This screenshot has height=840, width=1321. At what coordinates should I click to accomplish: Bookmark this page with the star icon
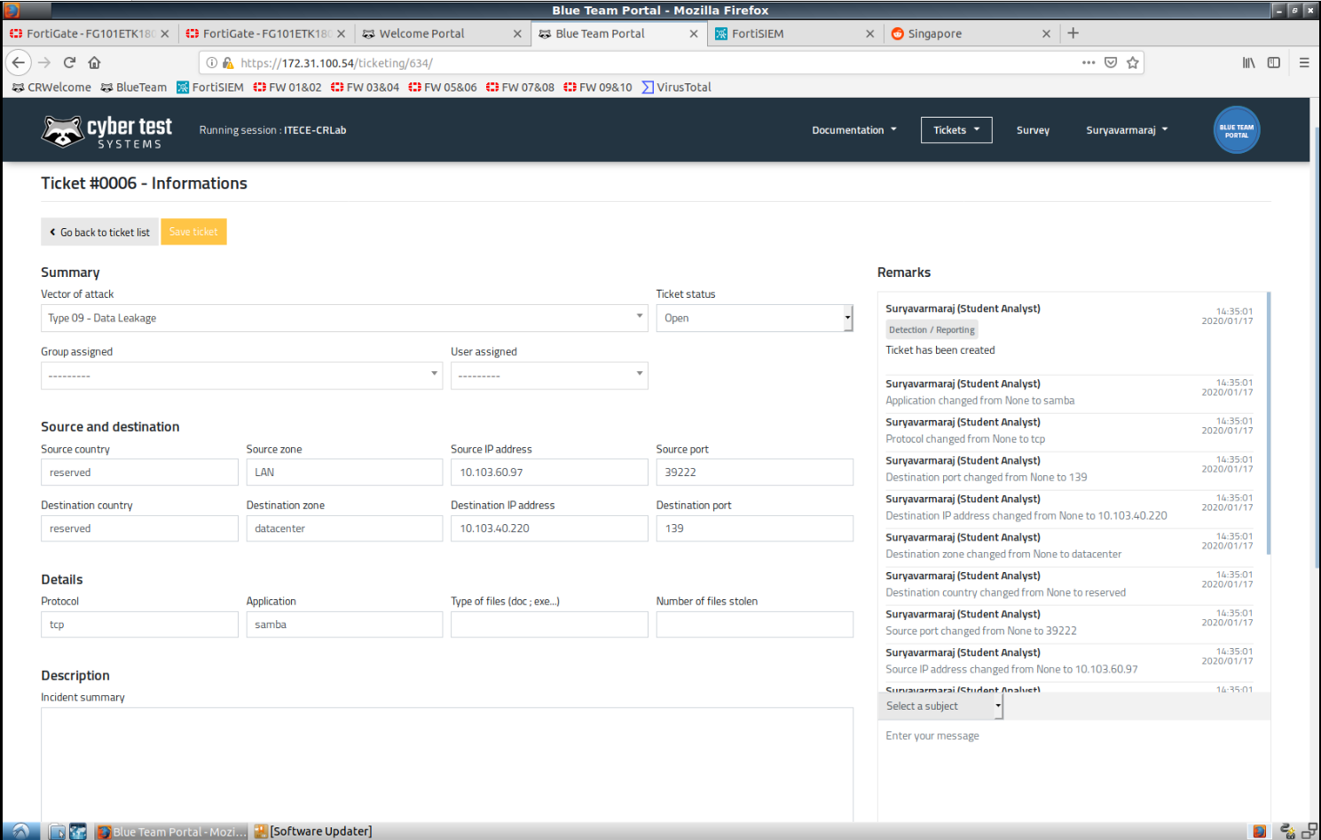pyautogui.click(x=1132, y=62)
